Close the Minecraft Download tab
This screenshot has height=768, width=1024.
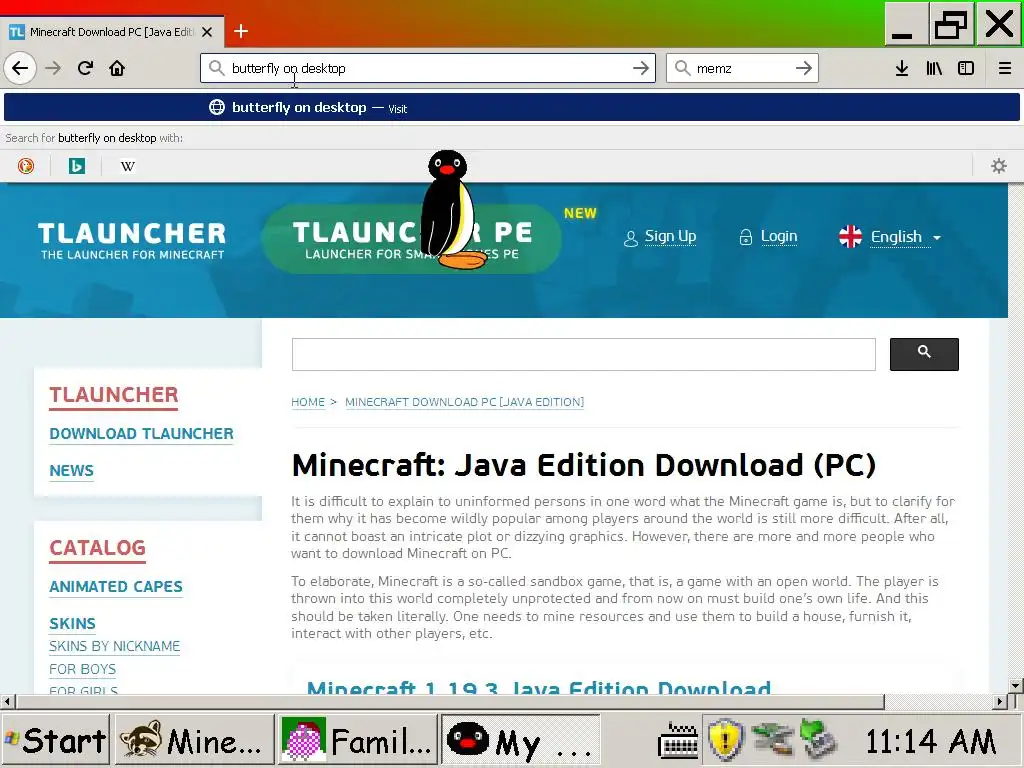point(207,31)
